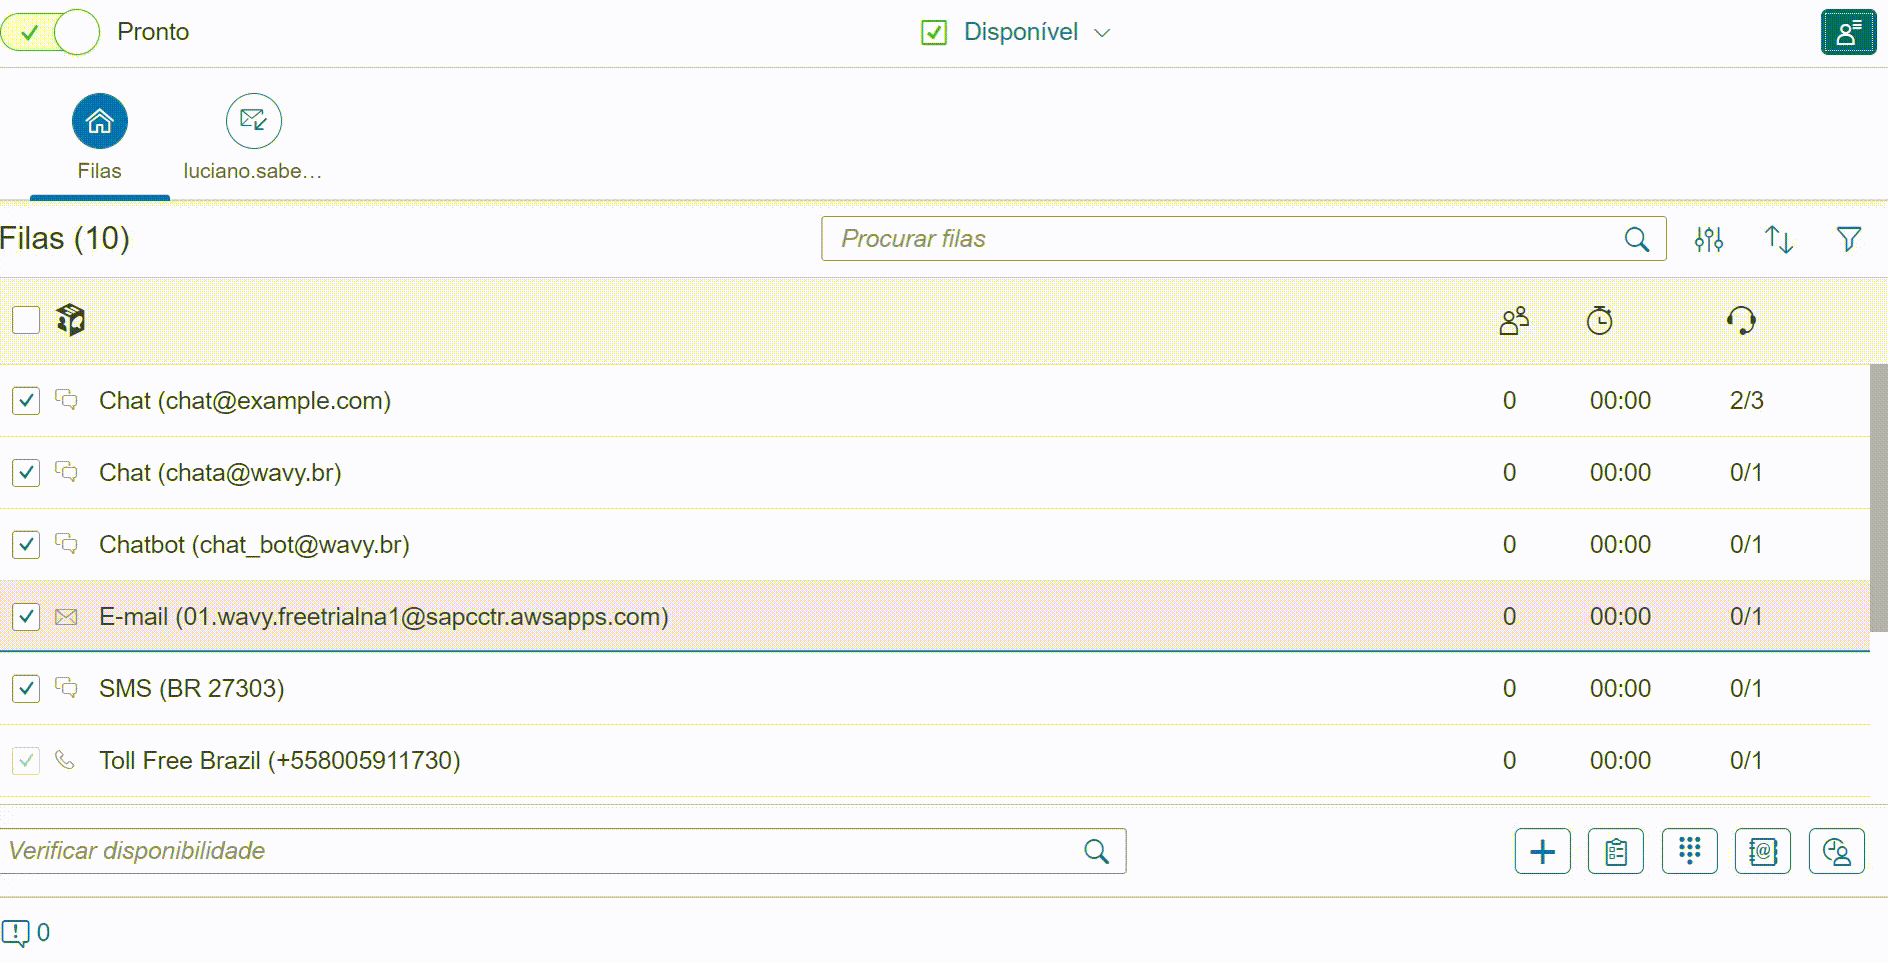Uncheck Chat (chat@example.com) queue checkbox
Screen dimensions: 1888x962
[x=26, y=401]
